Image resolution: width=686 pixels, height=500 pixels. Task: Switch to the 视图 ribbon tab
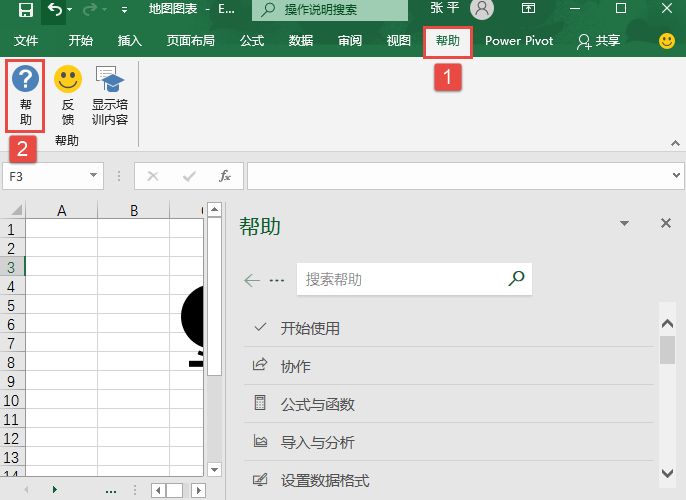[x=399, y=41]
